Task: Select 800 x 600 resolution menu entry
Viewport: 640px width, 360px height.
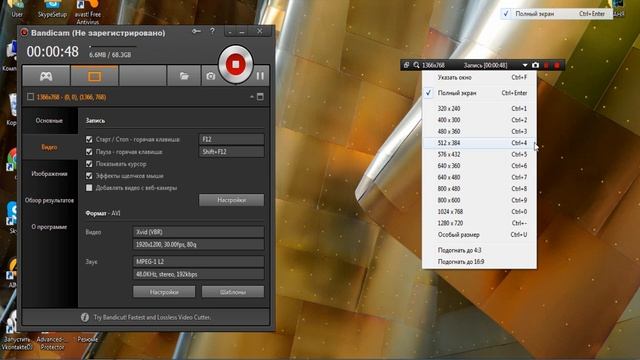Action: (479, 200)
